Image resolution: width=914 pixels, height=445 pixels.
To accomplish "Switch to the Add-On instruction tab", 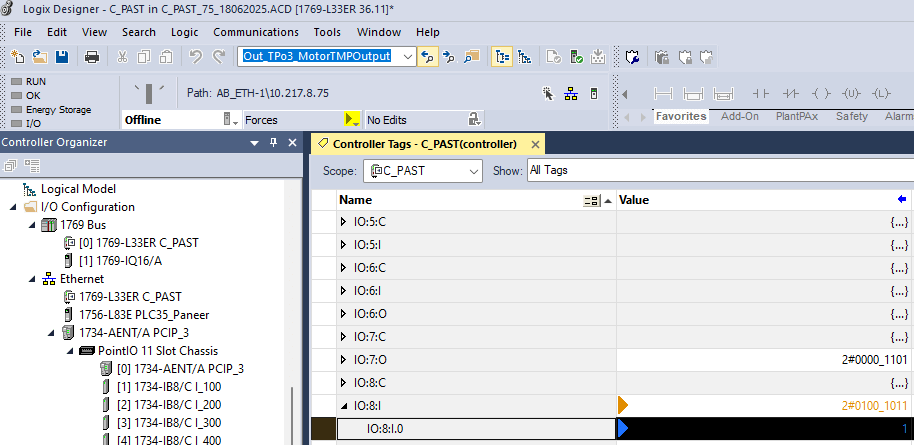I will pos(740,116).
